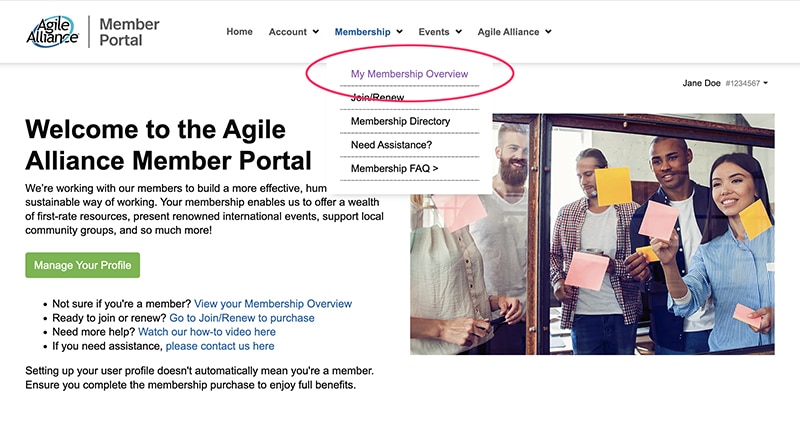The height and width of the screenshot is (425, 800).
Task: Open the Jane Doe user dropdown arrow
Action: [766, 83]
